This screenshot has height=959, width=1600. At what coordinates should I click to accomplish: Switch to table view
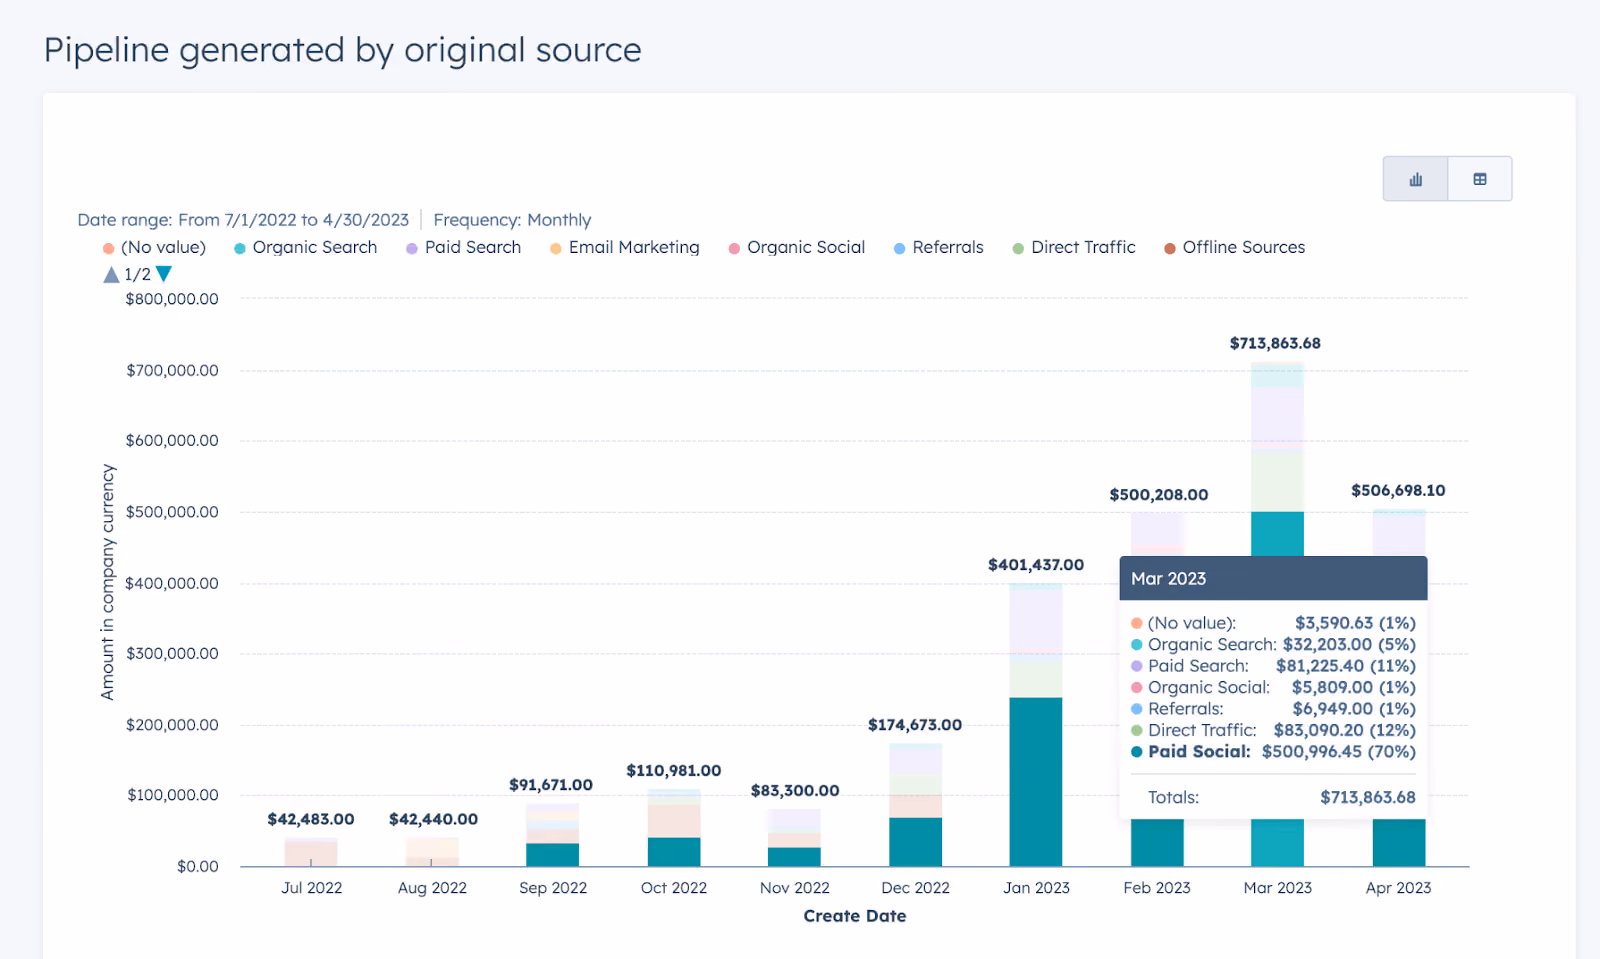click(1480, 179)
